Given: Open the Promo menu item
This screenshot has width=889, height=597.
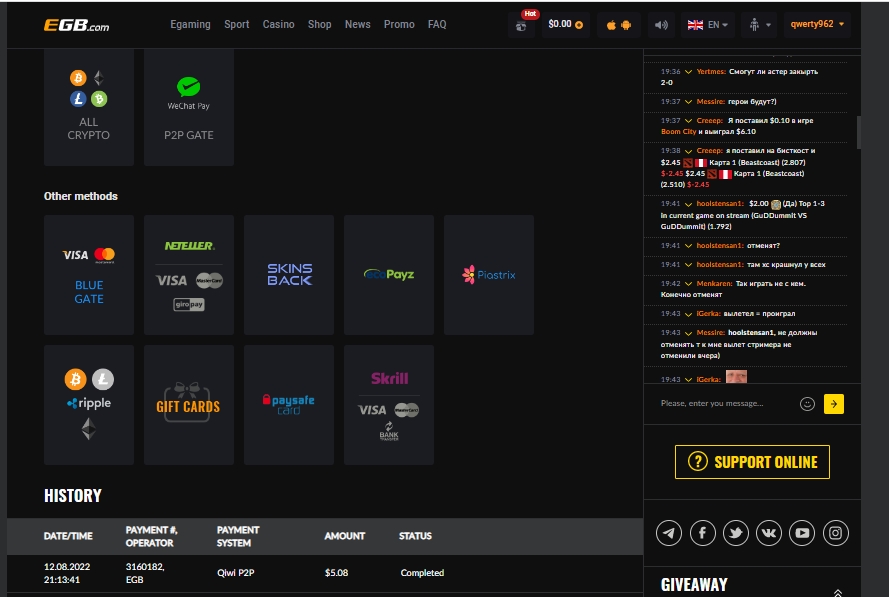Looking at the screenshot, I should tap(399, 24).
